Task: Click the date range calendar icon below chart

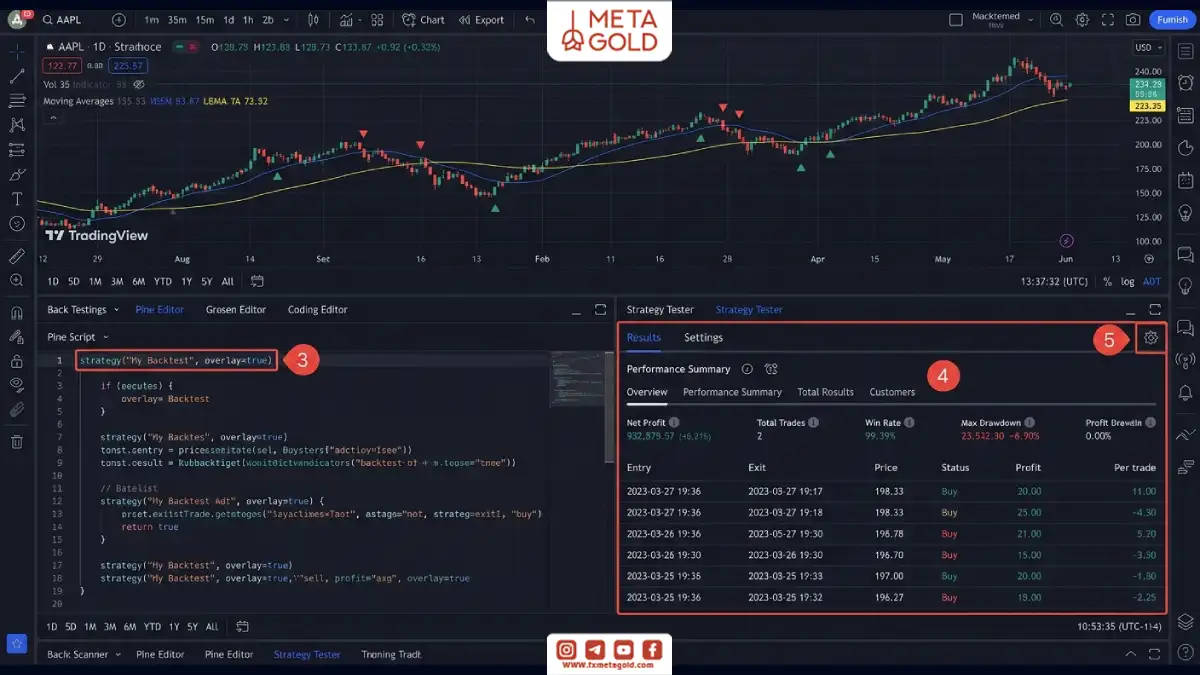Action: click(257, 281)
